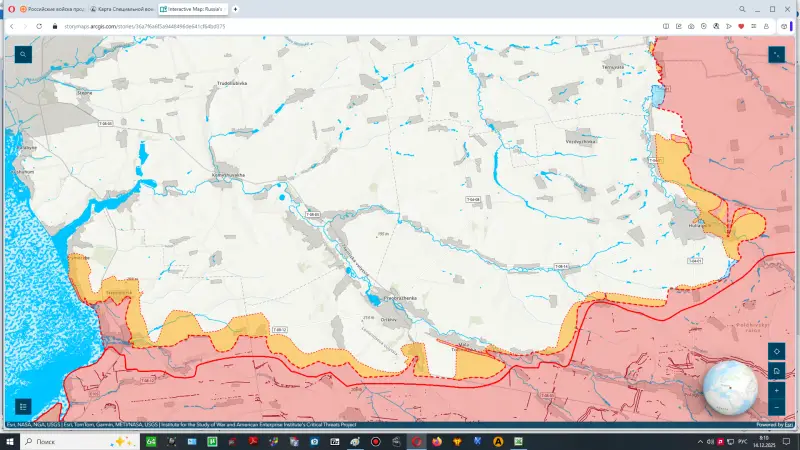Expand the map to fullscreen

point(777,54)
